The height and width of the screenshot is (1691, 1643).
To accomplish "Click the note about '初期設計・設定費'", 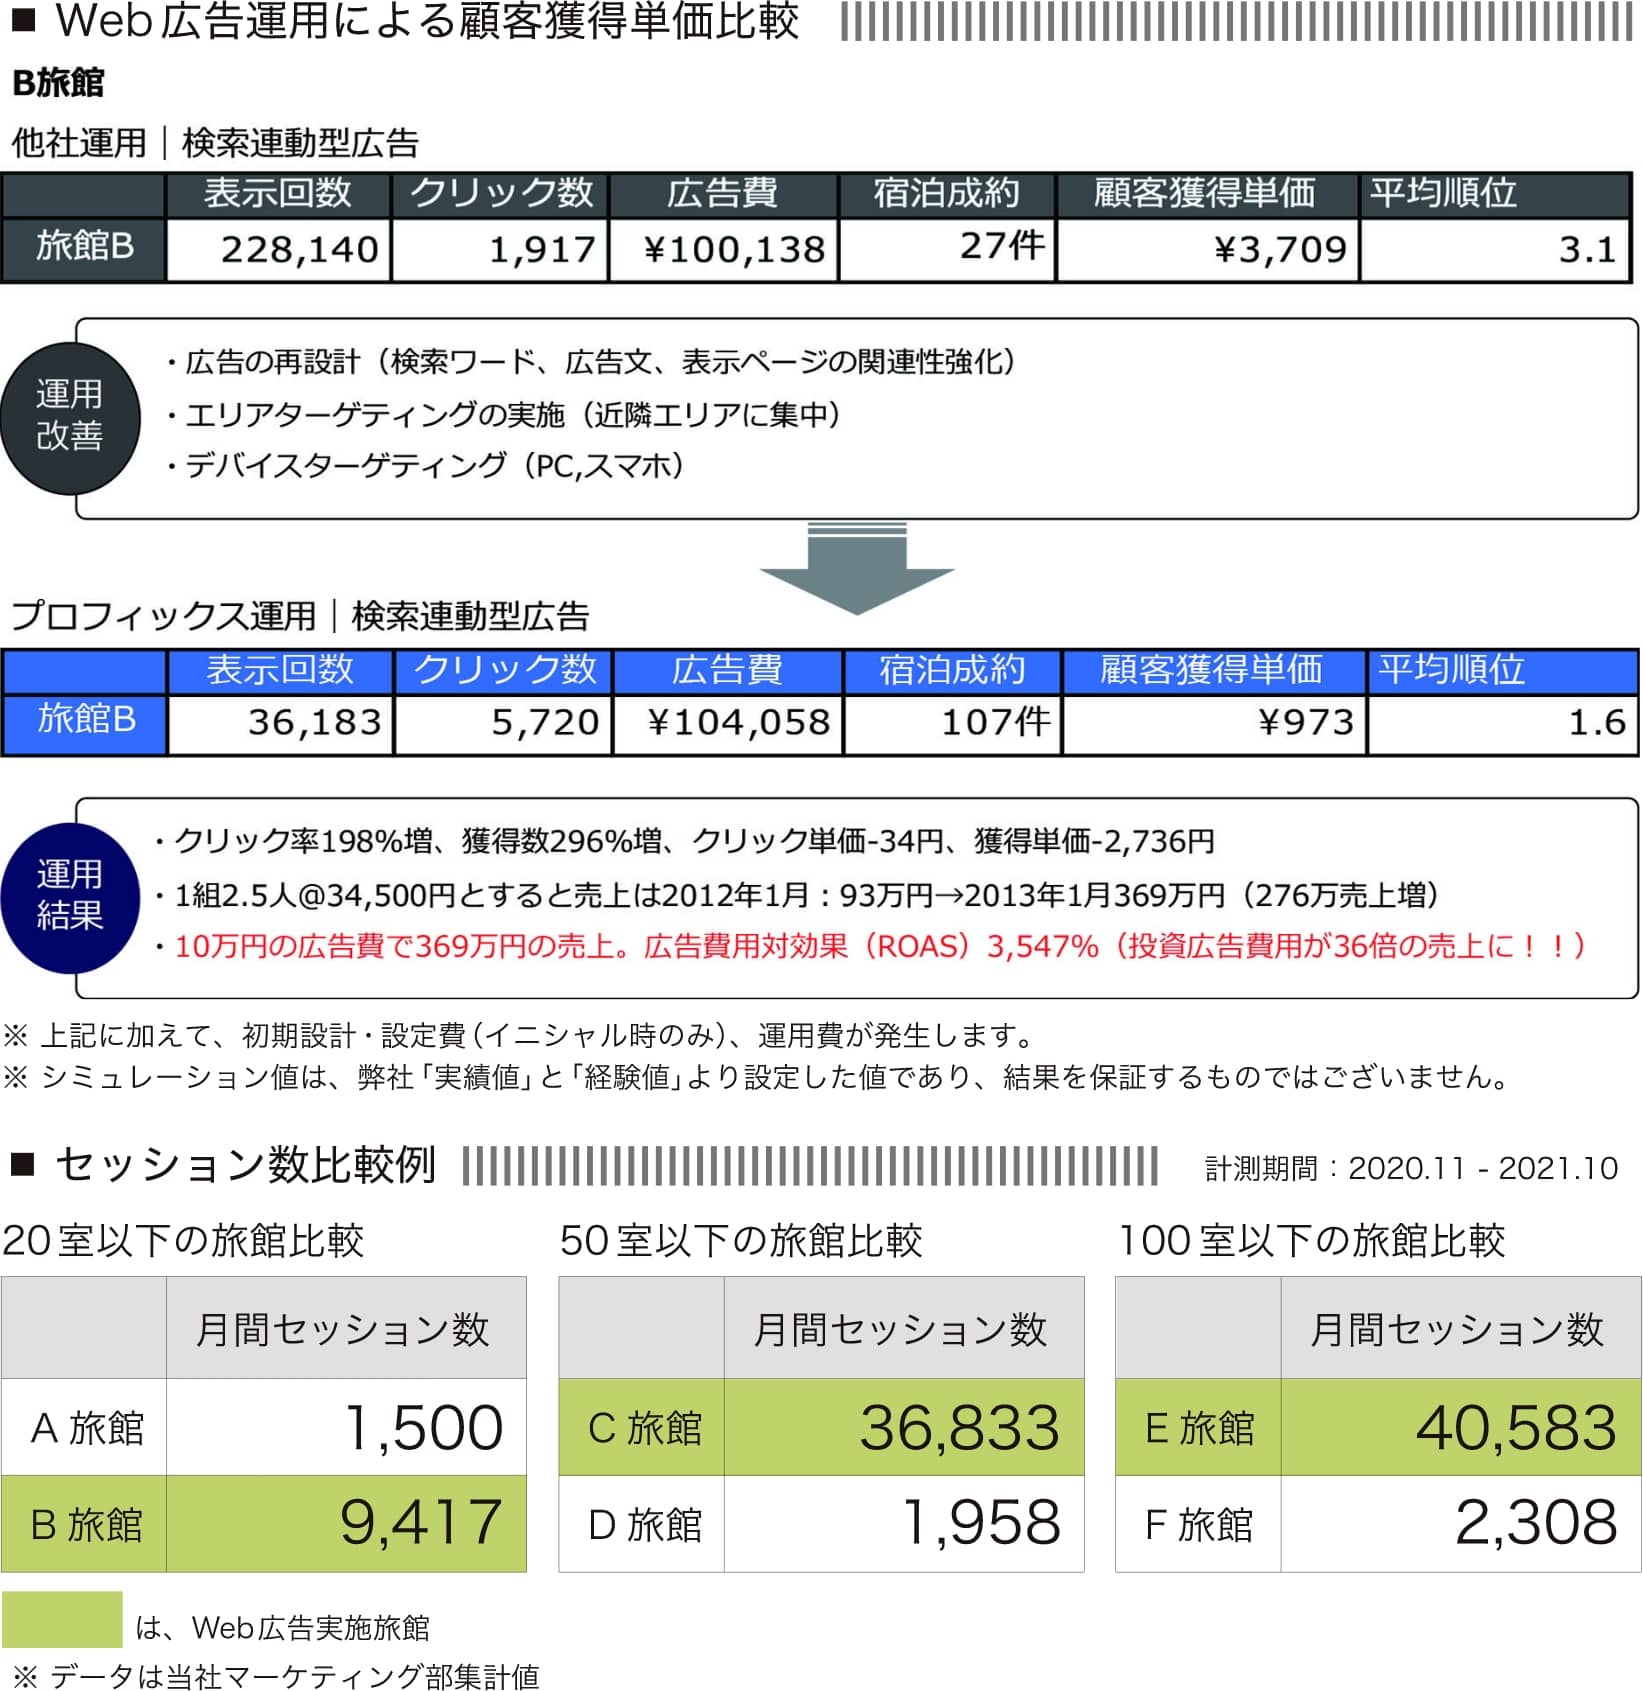I will (520, 1035).
